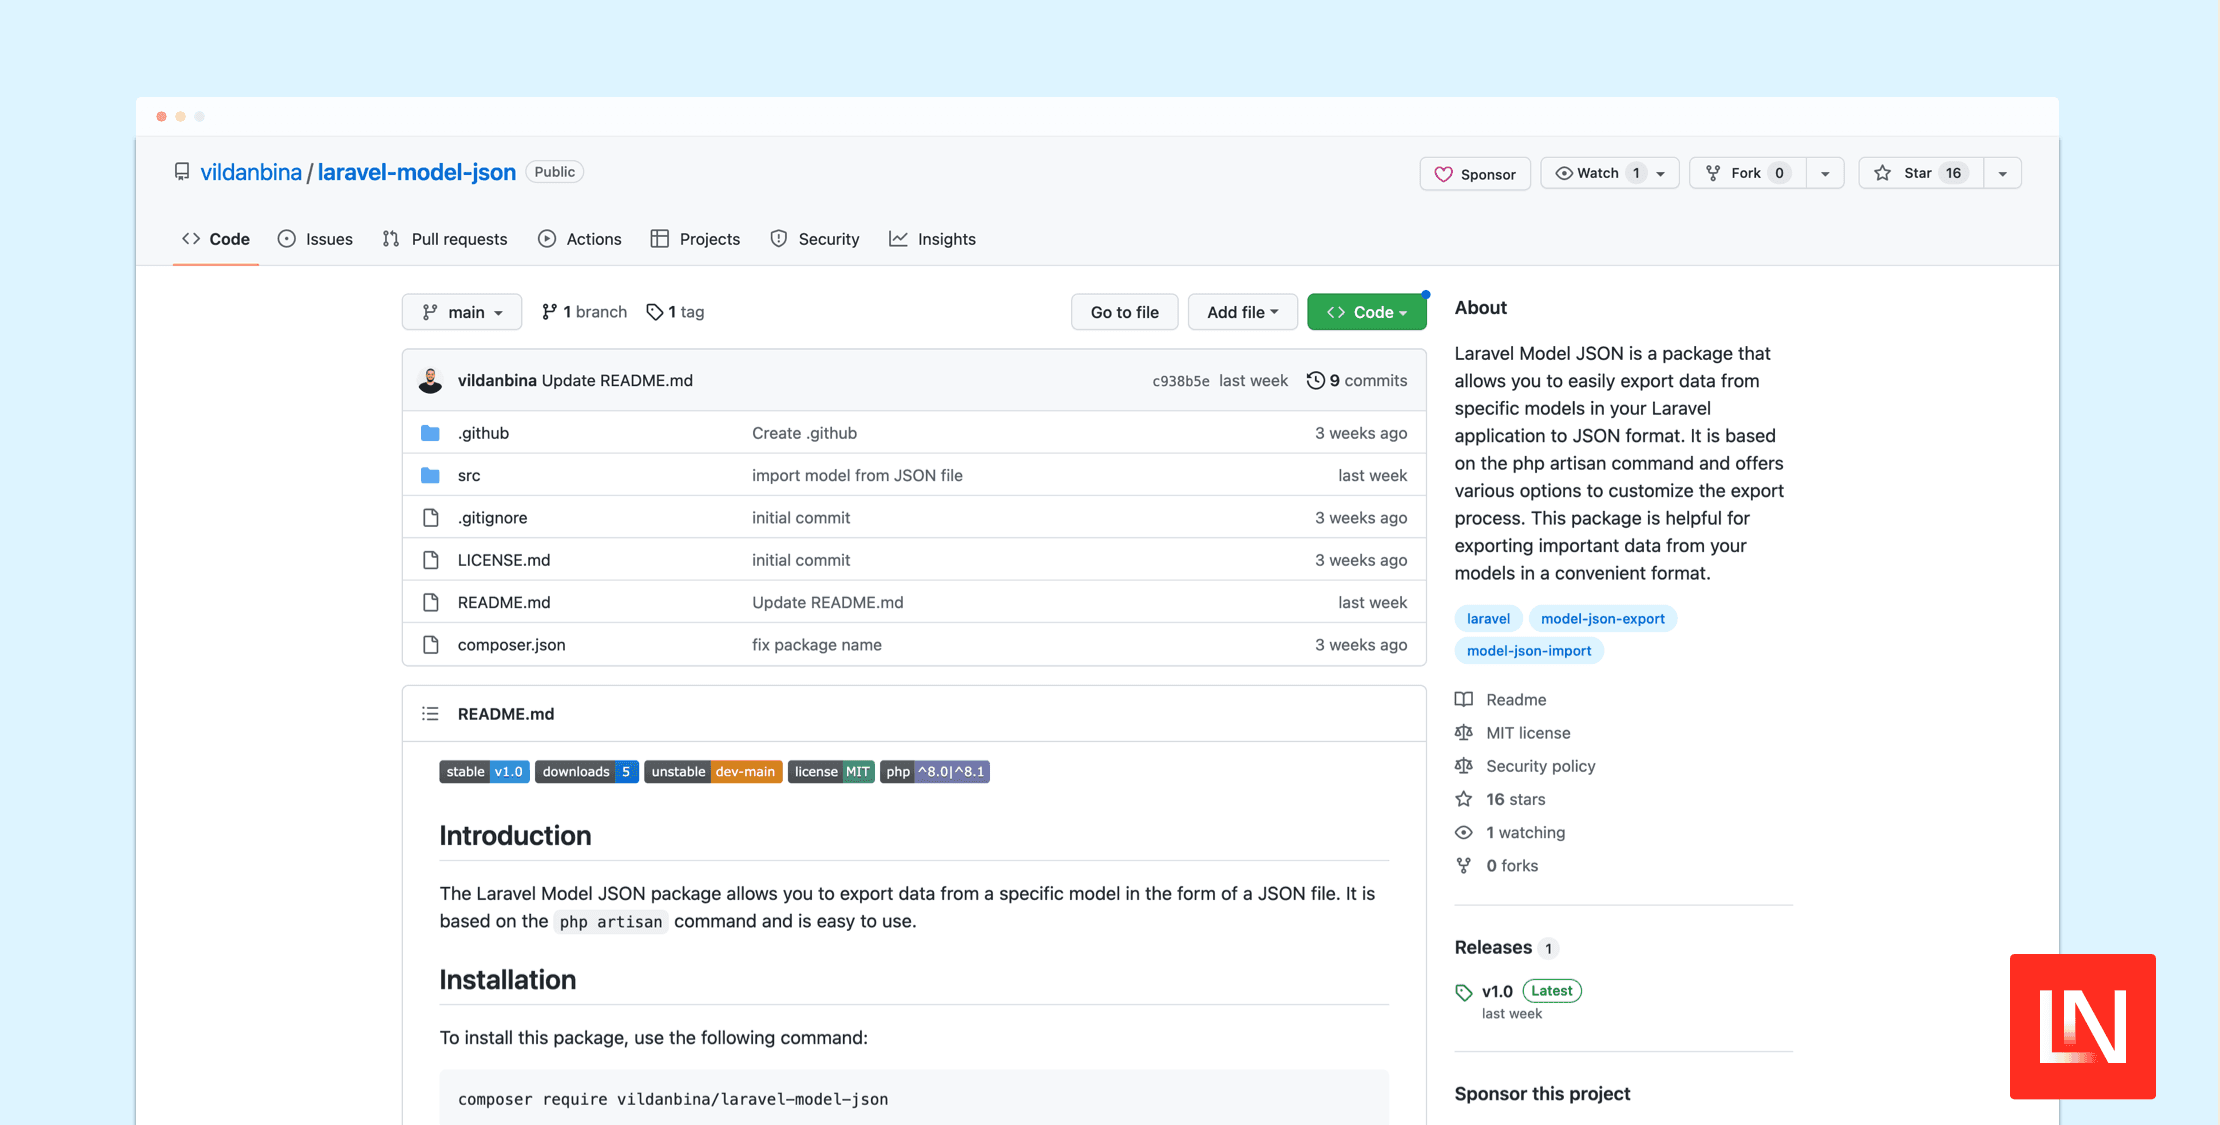Image resolution: width=2220 pixels, height=1125 pixels.
Task: Click the downloads 5 badge
Action: [586, 771]
